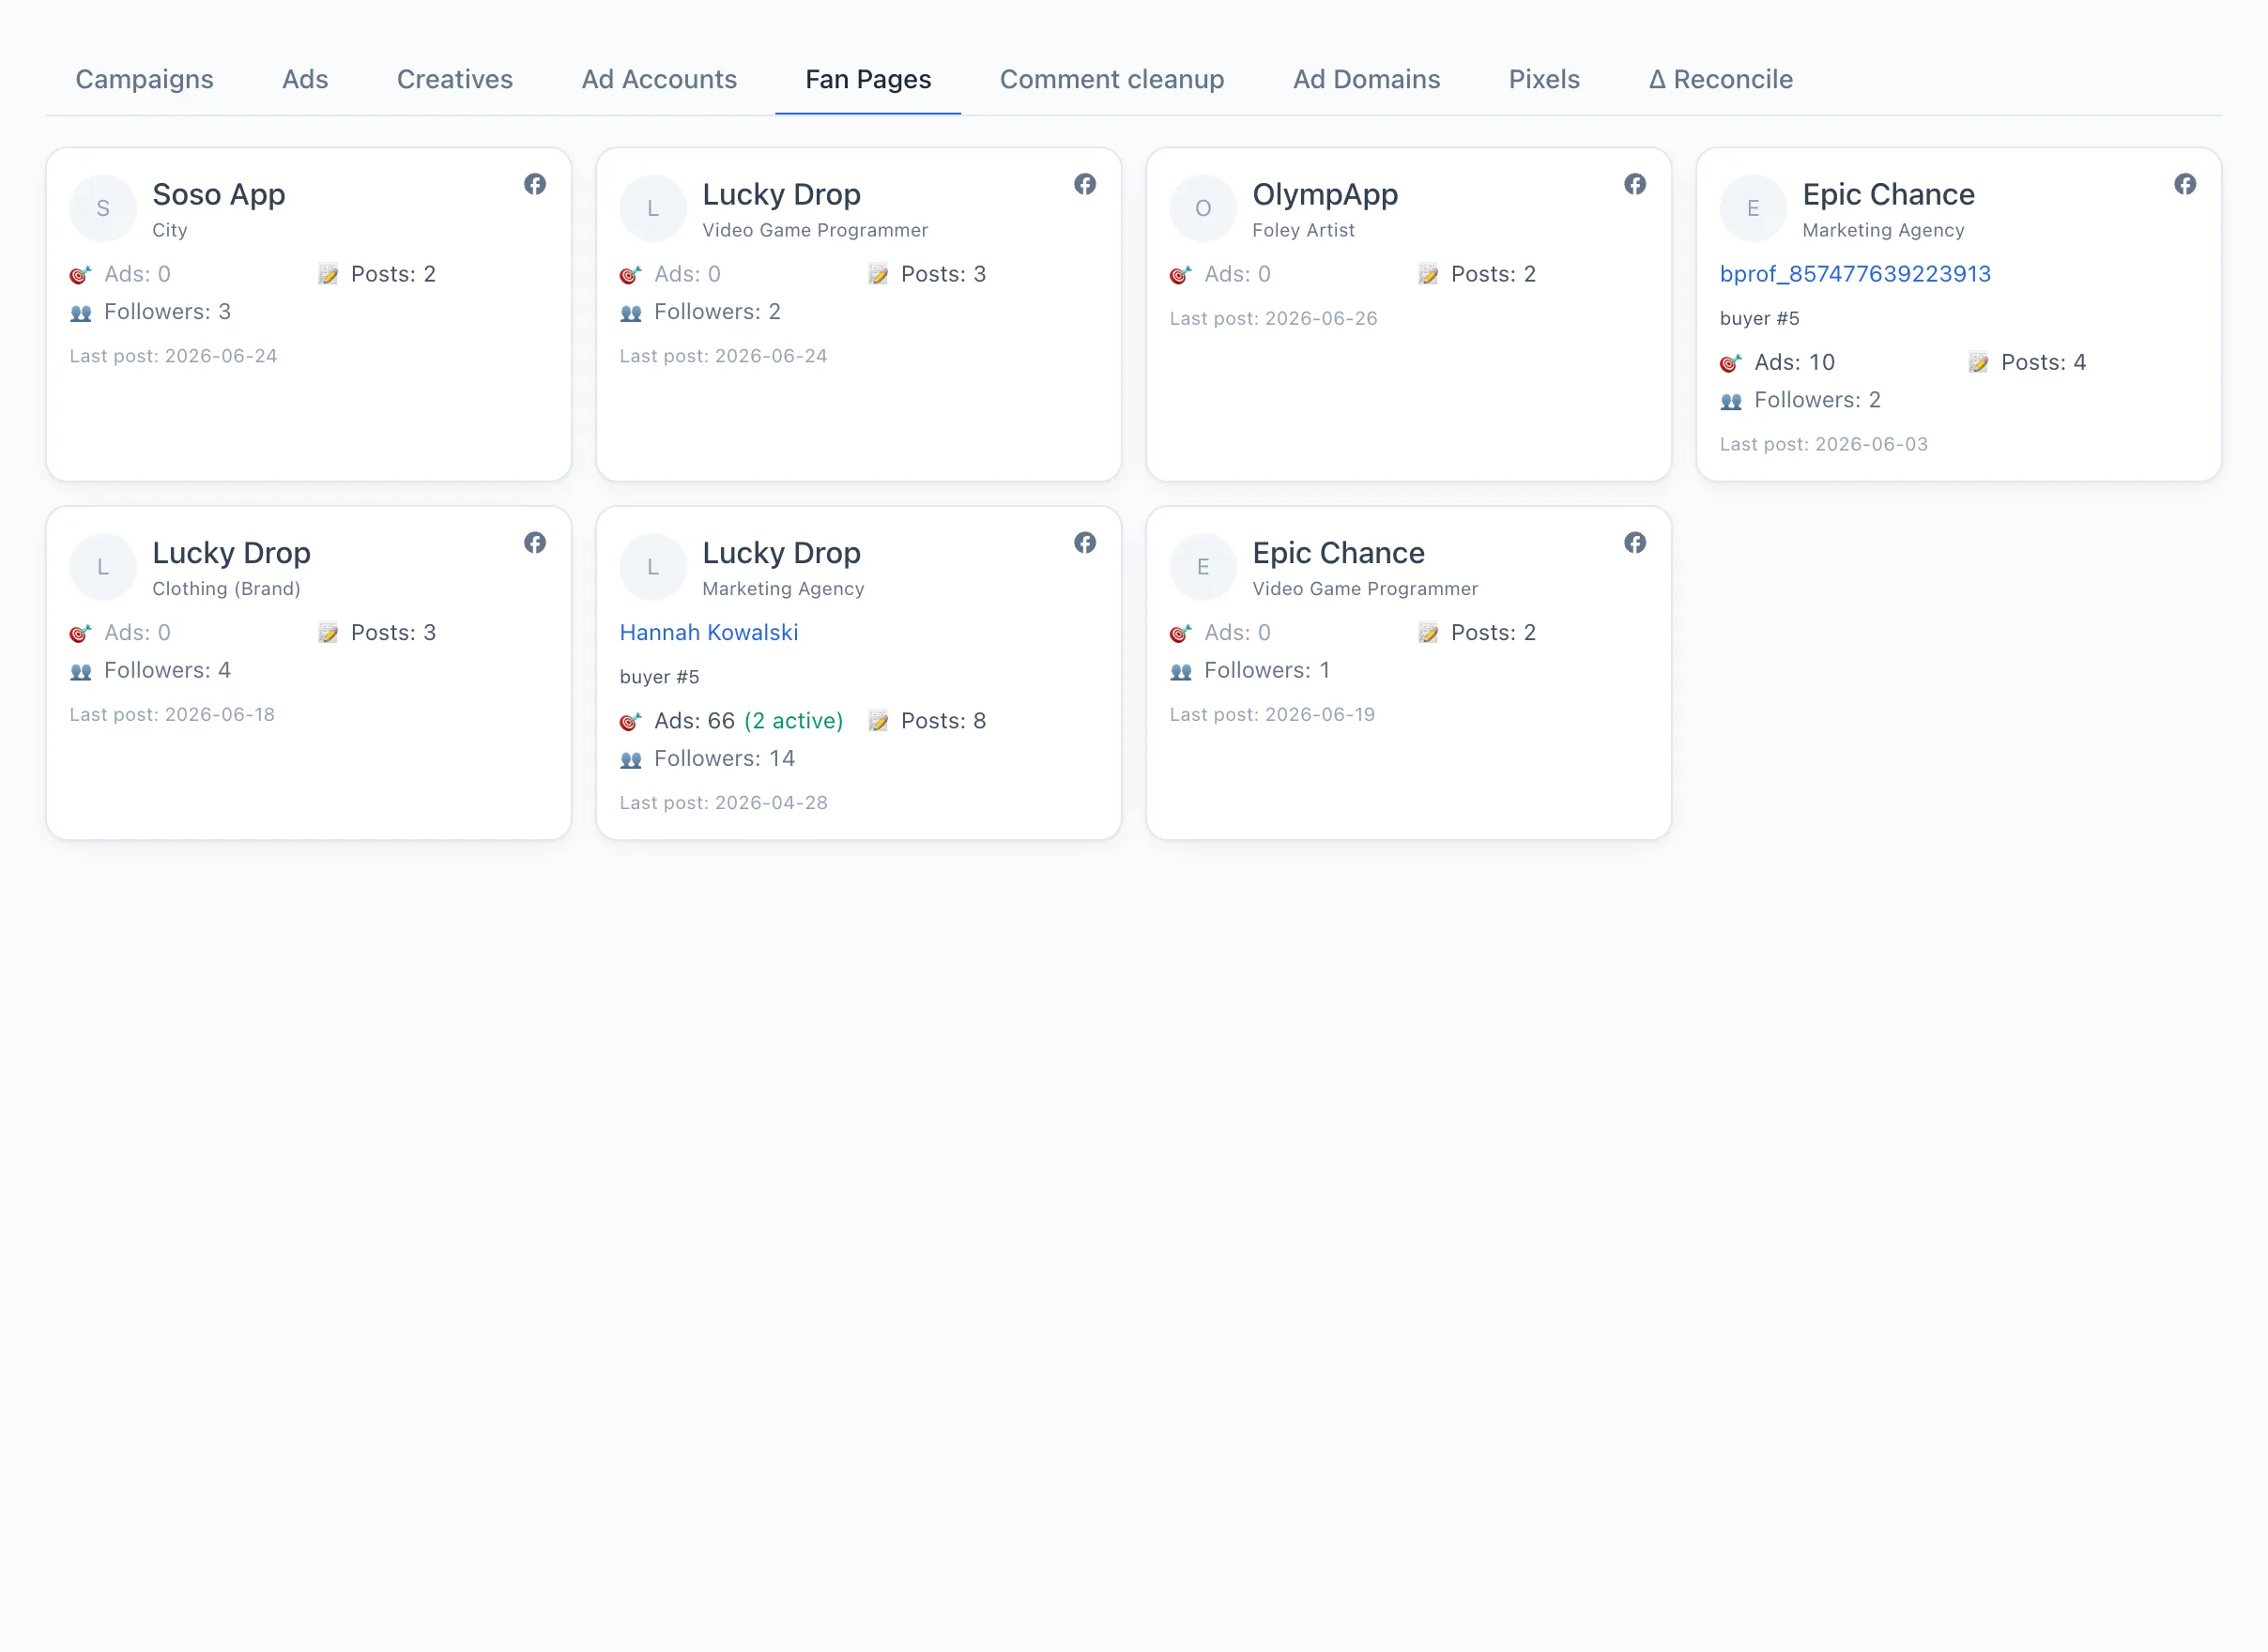Click the E avatar on Epic Chance Video Game Programmer card
The image size is (2268, 1652).
[x=1203, y=567]
